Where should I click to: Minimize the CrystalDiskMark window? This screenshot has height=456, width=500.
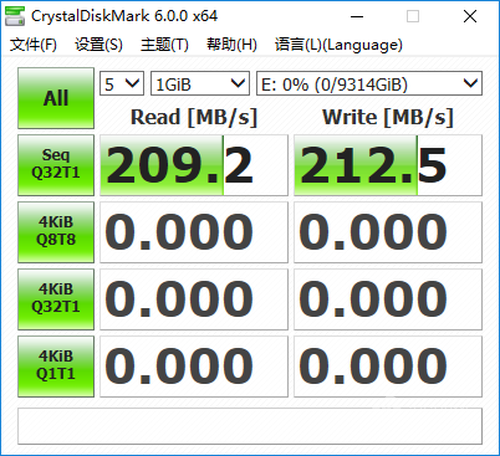[357, 16]
